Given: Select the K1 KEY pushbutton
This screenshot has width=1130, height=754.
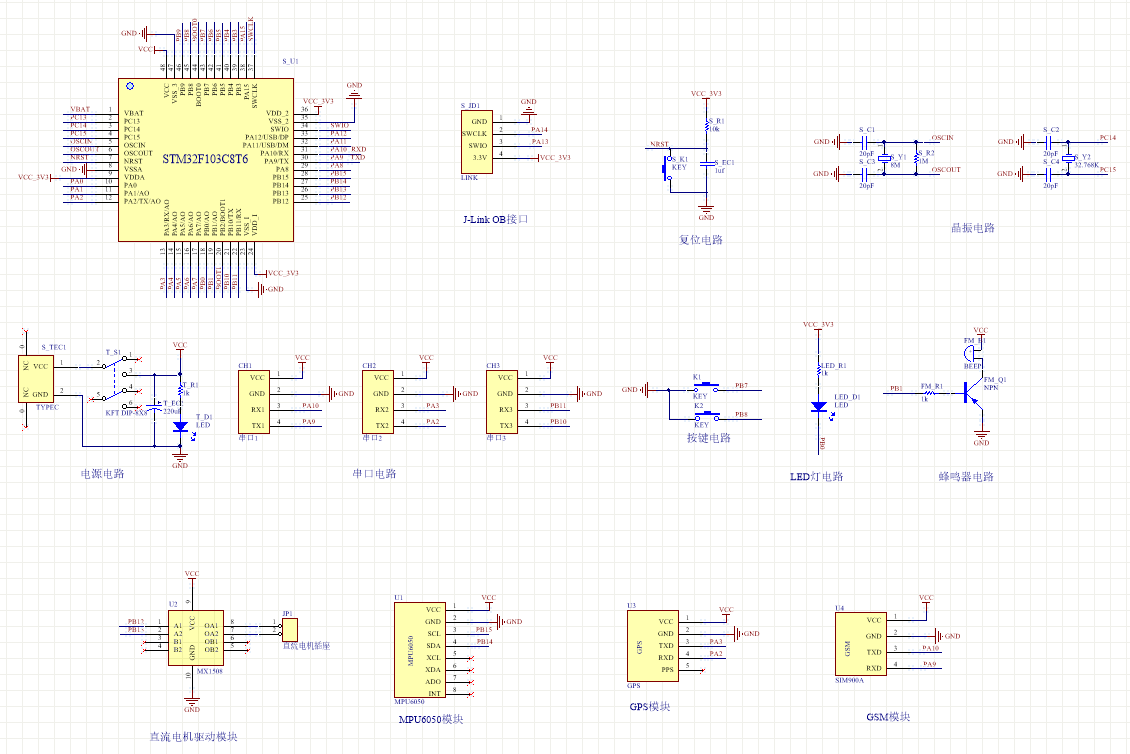Looking at the screenshot, I should 706,386.
